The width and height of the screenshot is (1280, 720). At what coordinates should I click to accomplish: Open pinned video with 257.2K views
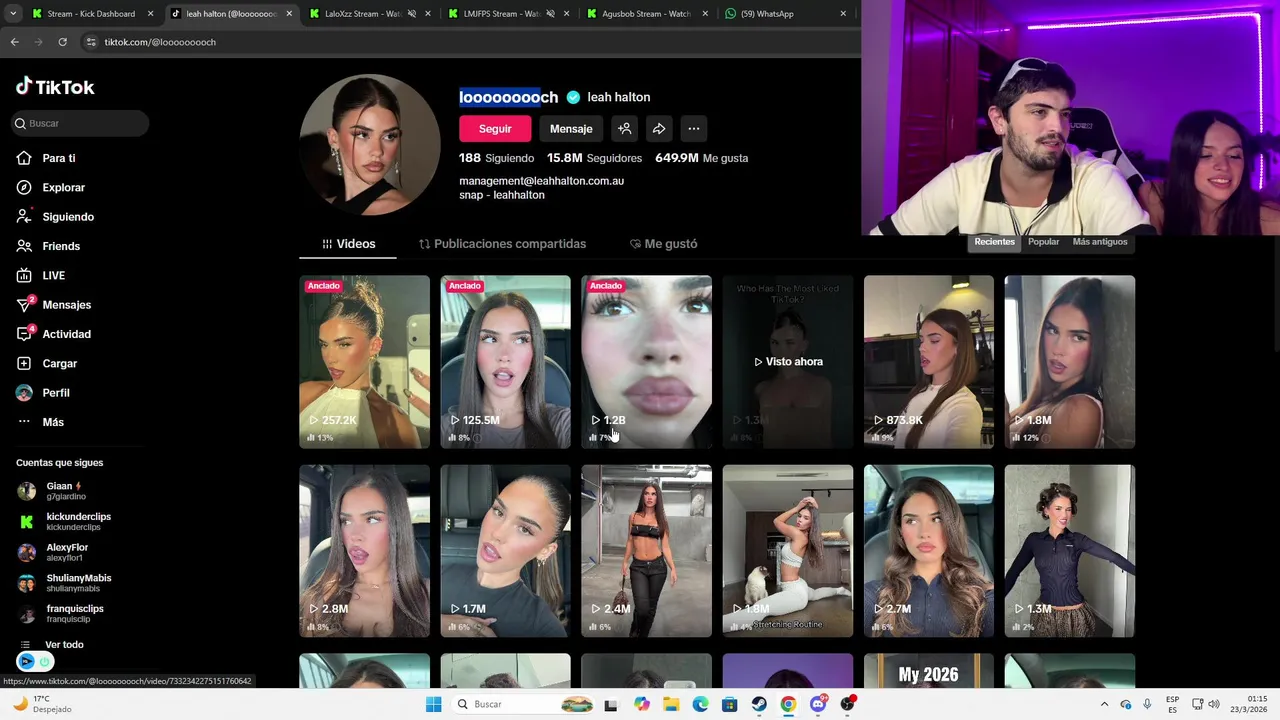tap(365, 362)
